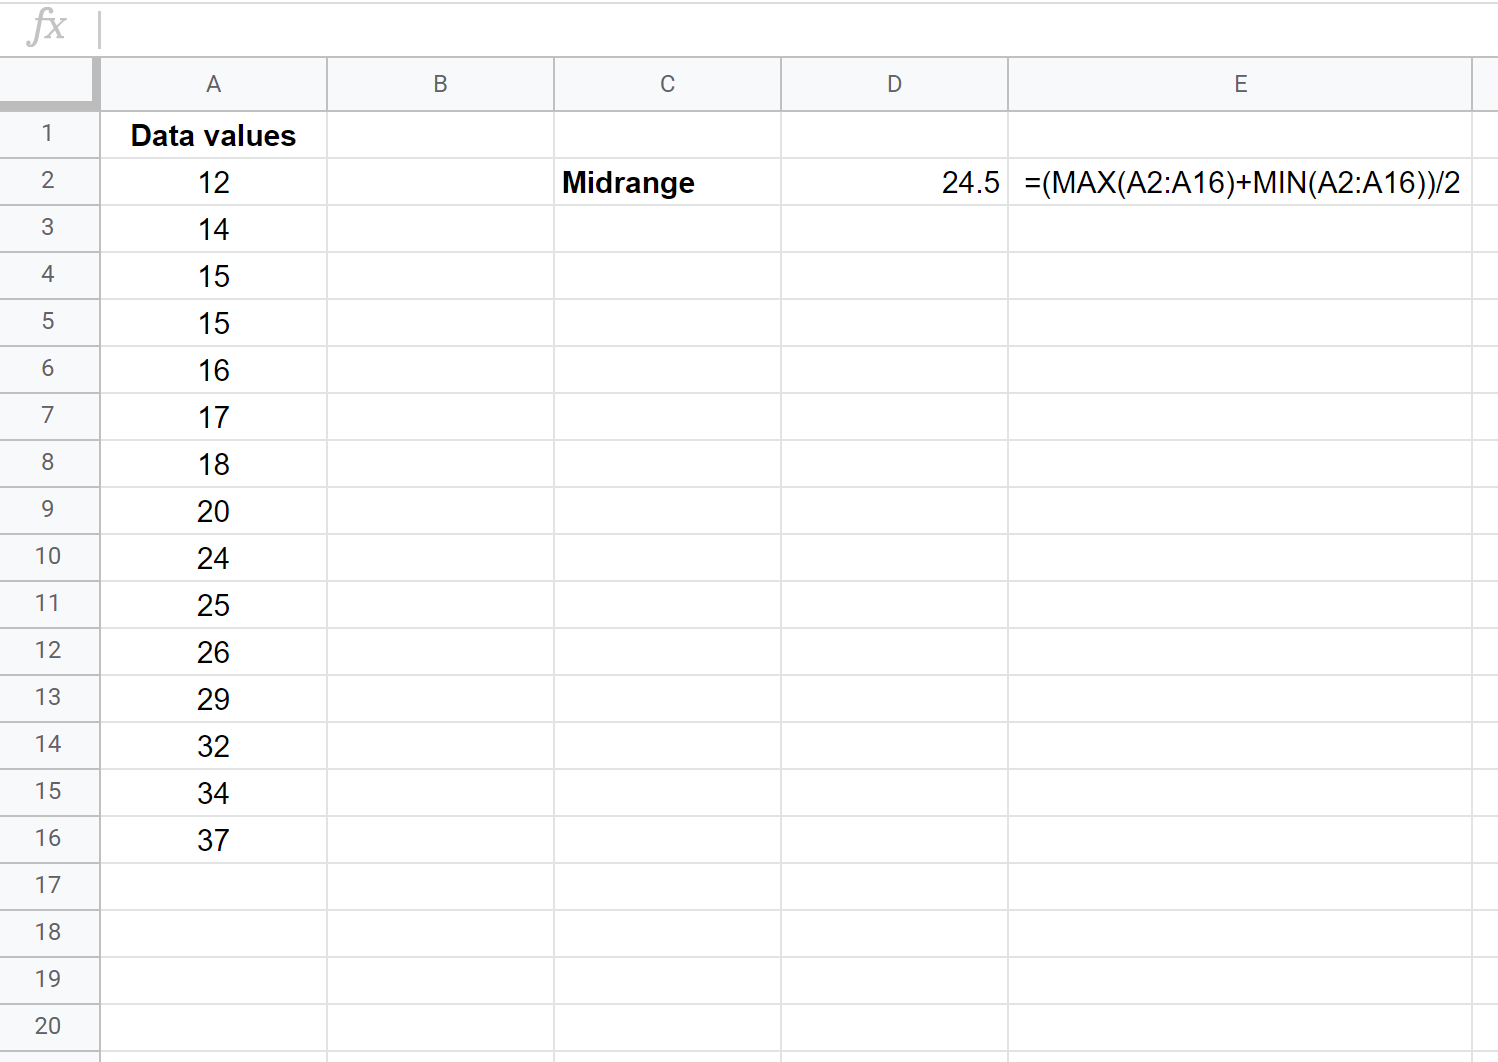Select row 10 header
Screen dimensions: 1498x1062
click(48, 557)
